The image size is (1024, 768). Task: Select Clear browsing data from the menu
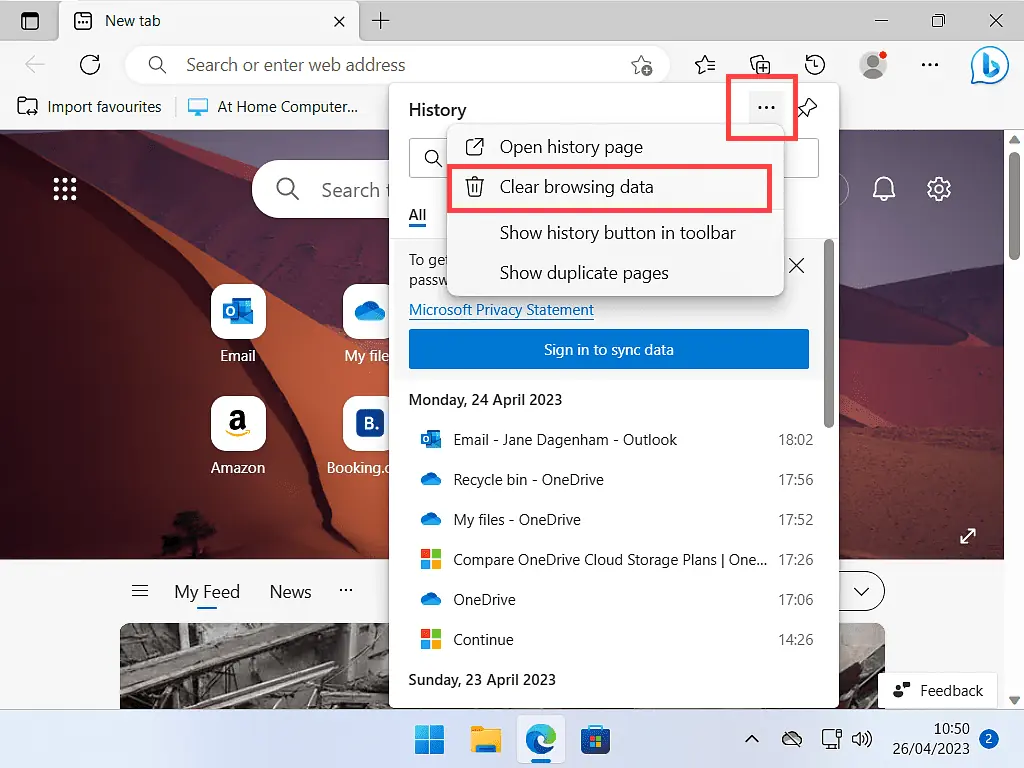click(x=575, y=187)
